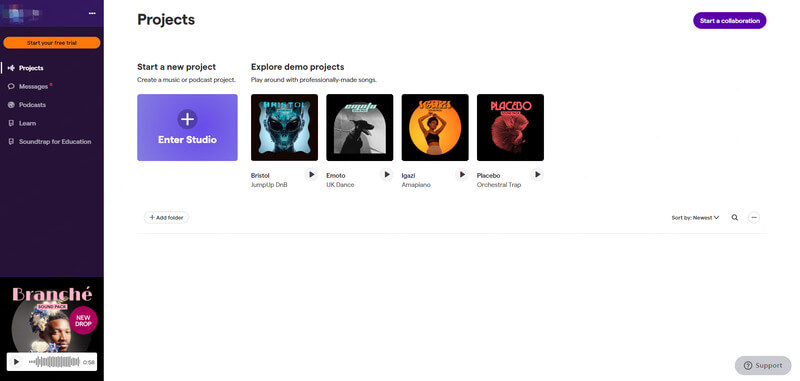Open the more options circle icon
Image resolution: width=800 pixels, height=381 pixels.
[x=754, y=217]
